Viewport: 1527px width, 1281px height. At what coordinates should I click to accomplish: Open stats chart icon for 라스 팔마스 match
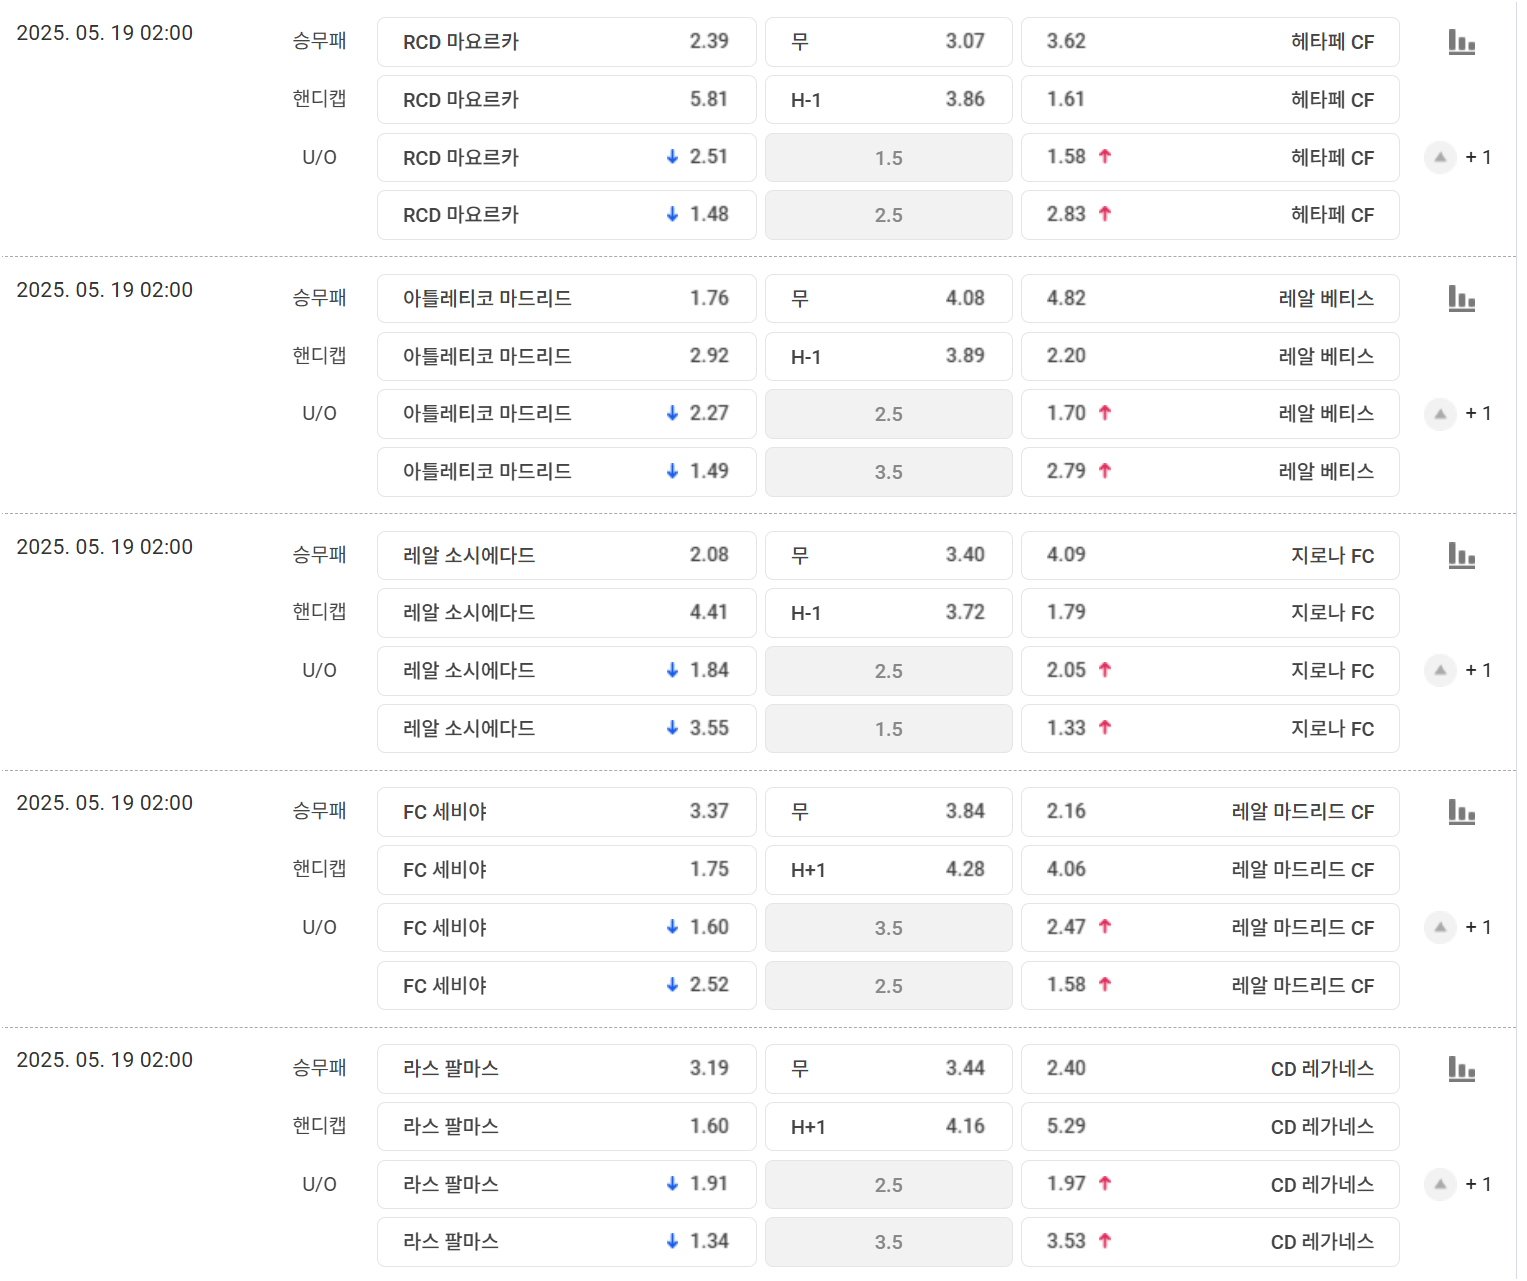(1461, 1069)
